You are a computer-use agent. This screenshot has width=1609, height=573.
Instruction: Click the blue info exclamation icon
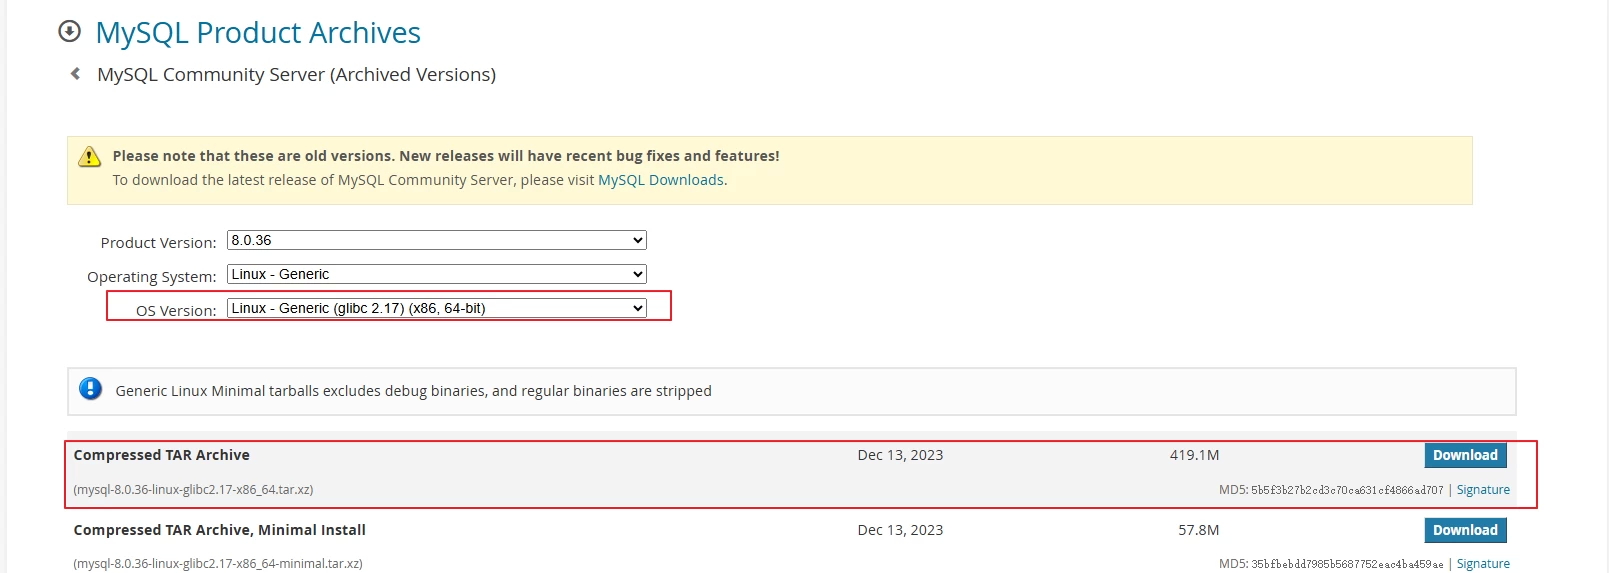click(x=91, y=389)
